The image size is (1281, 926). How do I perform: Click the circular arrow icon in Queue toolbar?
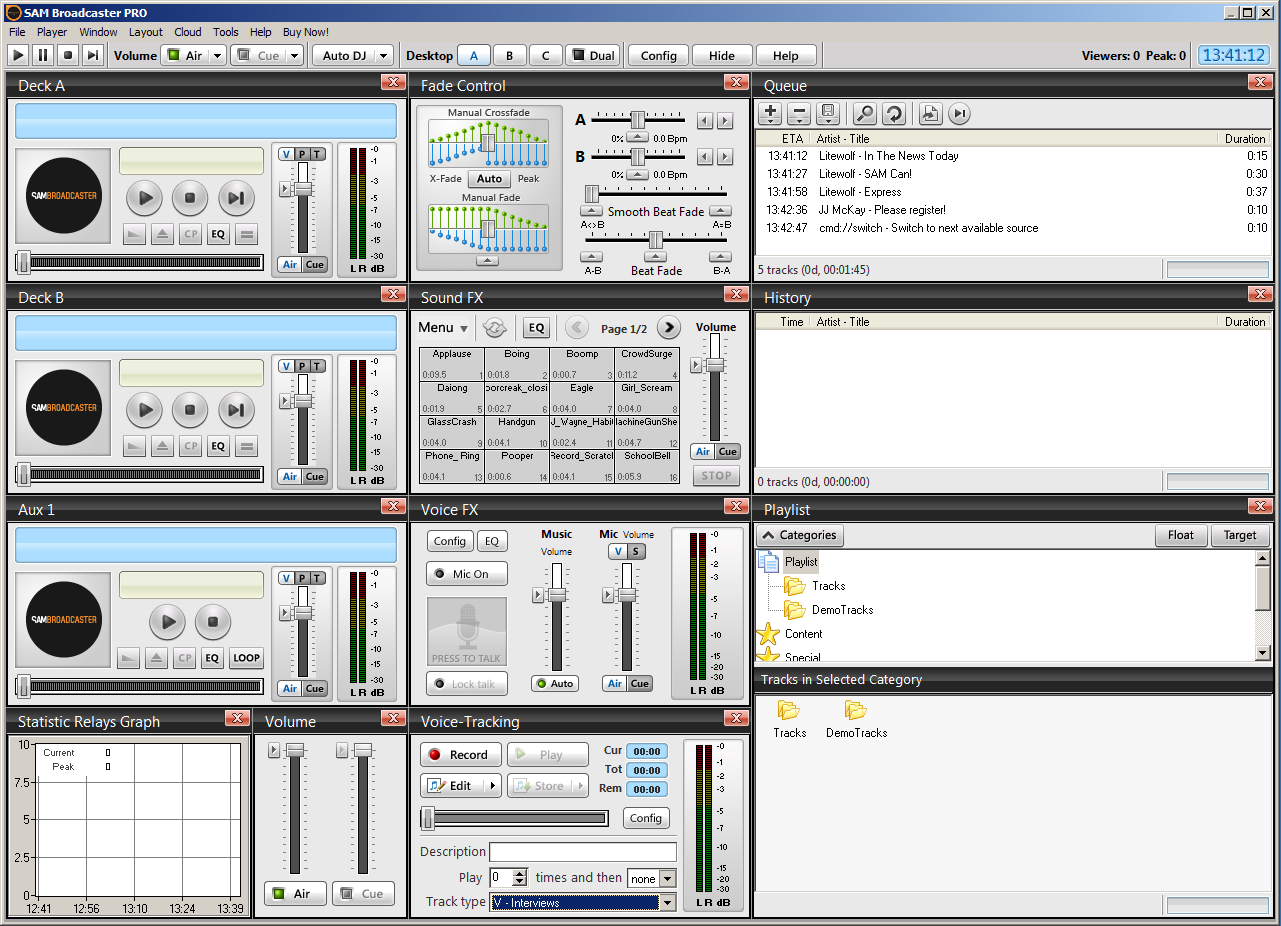(893, 114)
